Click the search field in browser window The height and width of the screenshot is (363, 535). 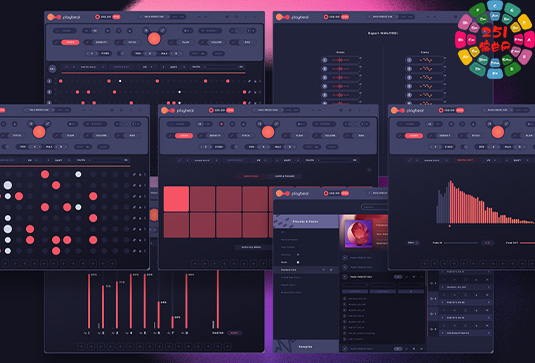375,207
